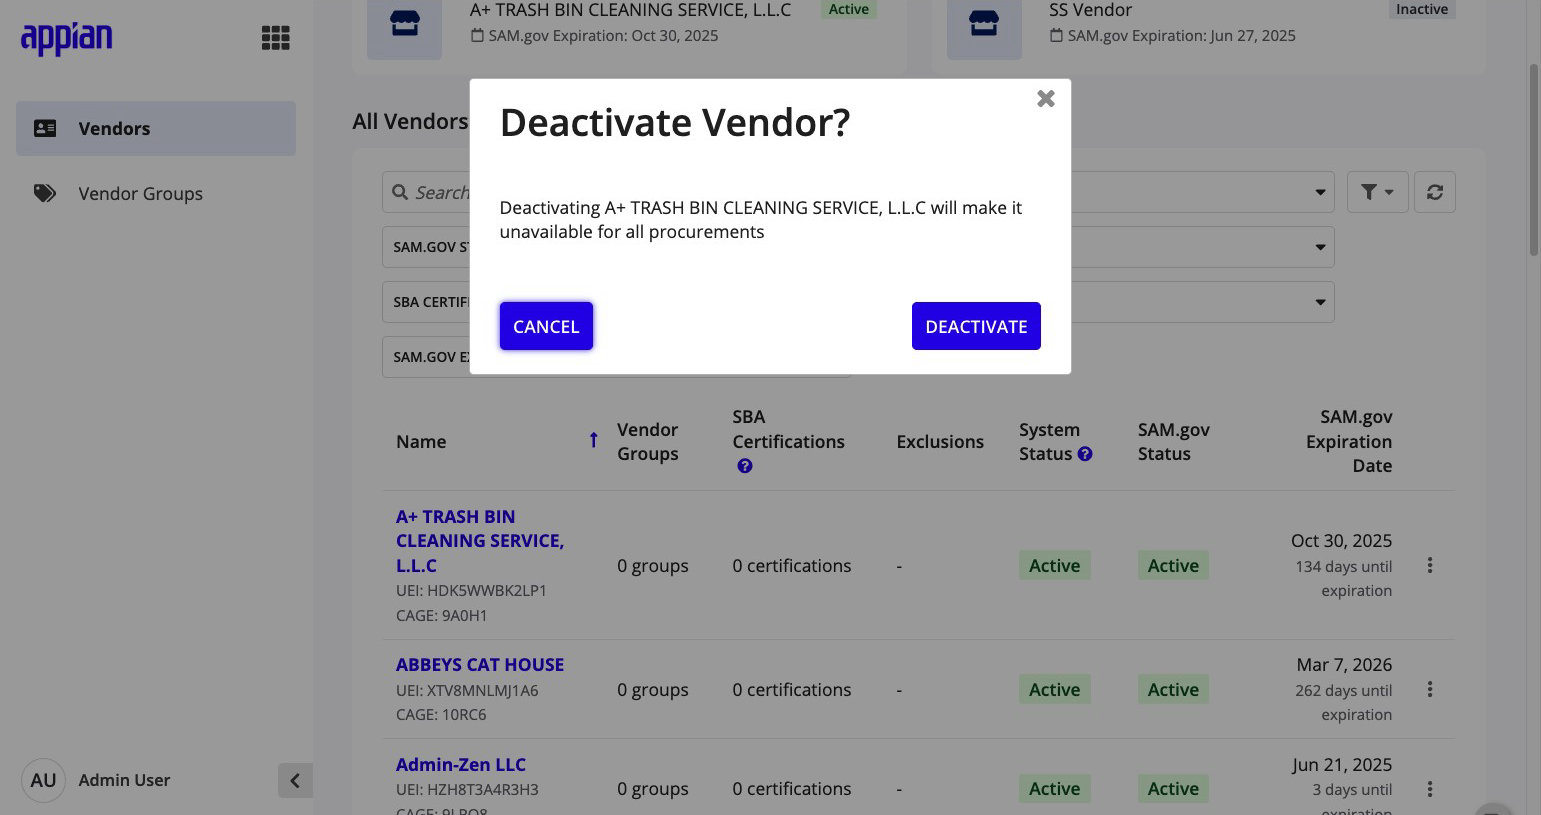
Task: Click the Appian logo
Action: pyautogui.click(x=67, y=38)
